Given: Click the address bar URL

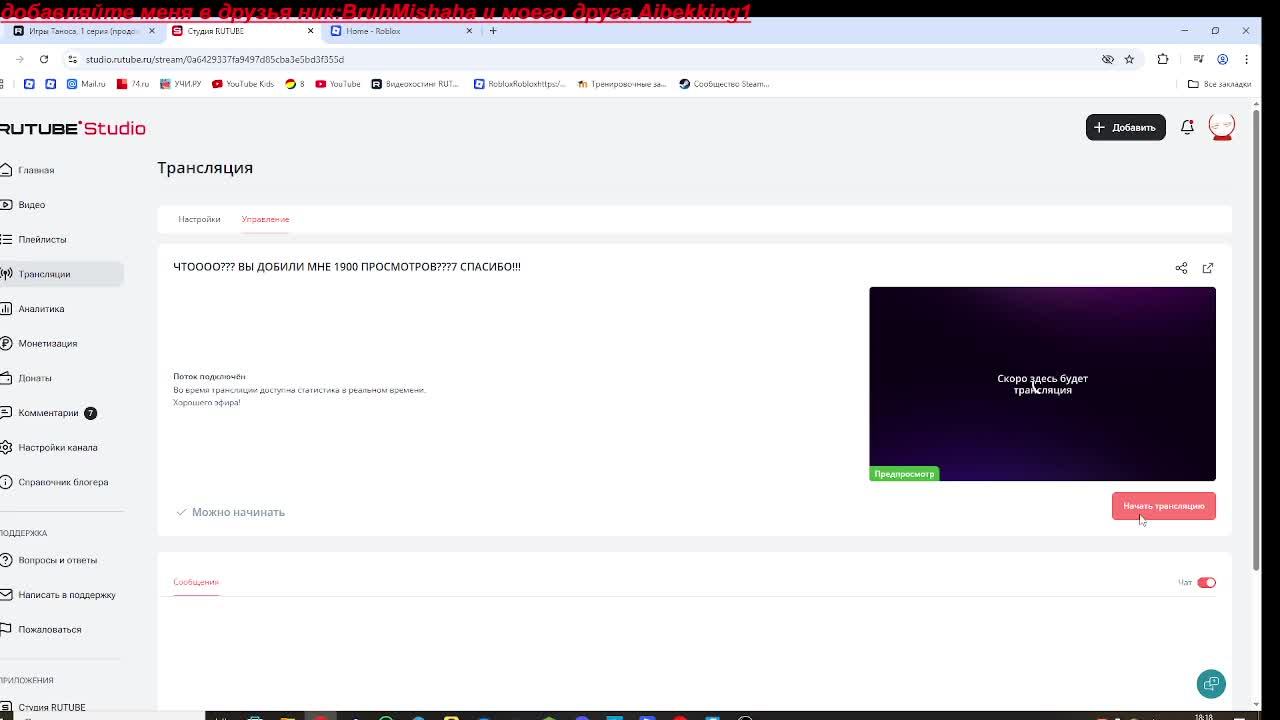Looking at the screenshot, I should 215,59.
